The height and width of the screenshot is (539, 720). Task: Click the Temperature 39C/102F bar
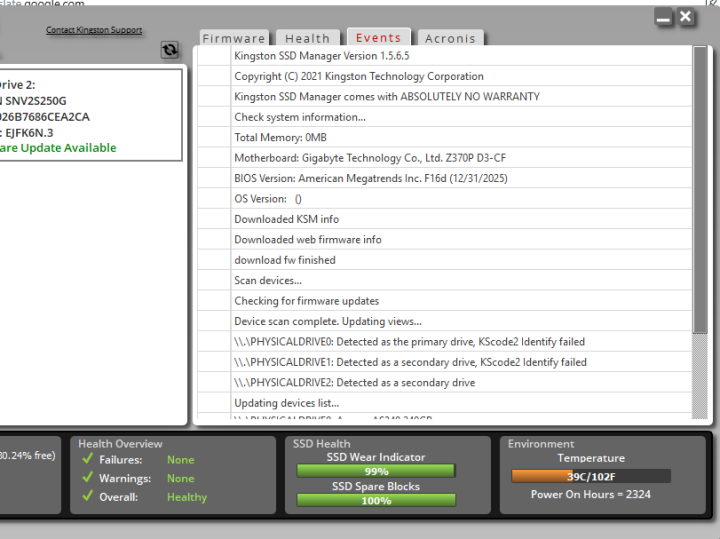pyautogui.click(x=591, y=476)
